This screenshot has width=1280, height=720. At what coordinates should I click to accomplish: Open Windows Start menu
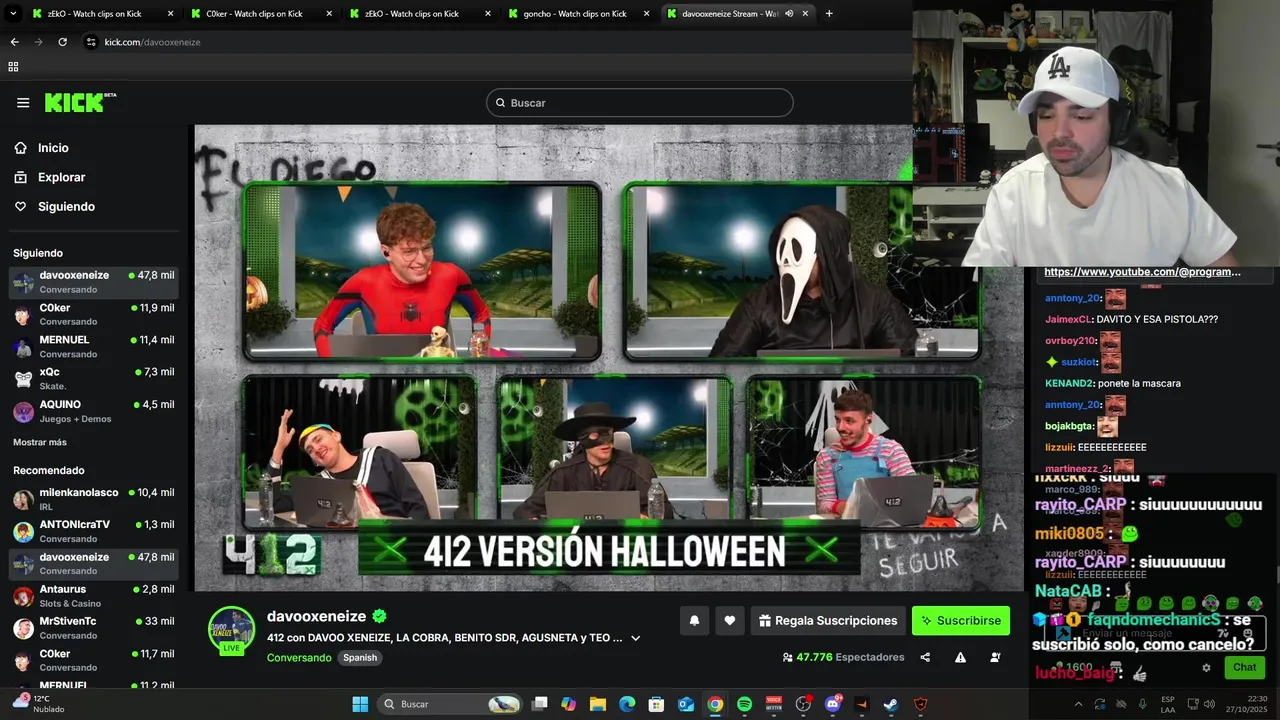coord(360,704)
